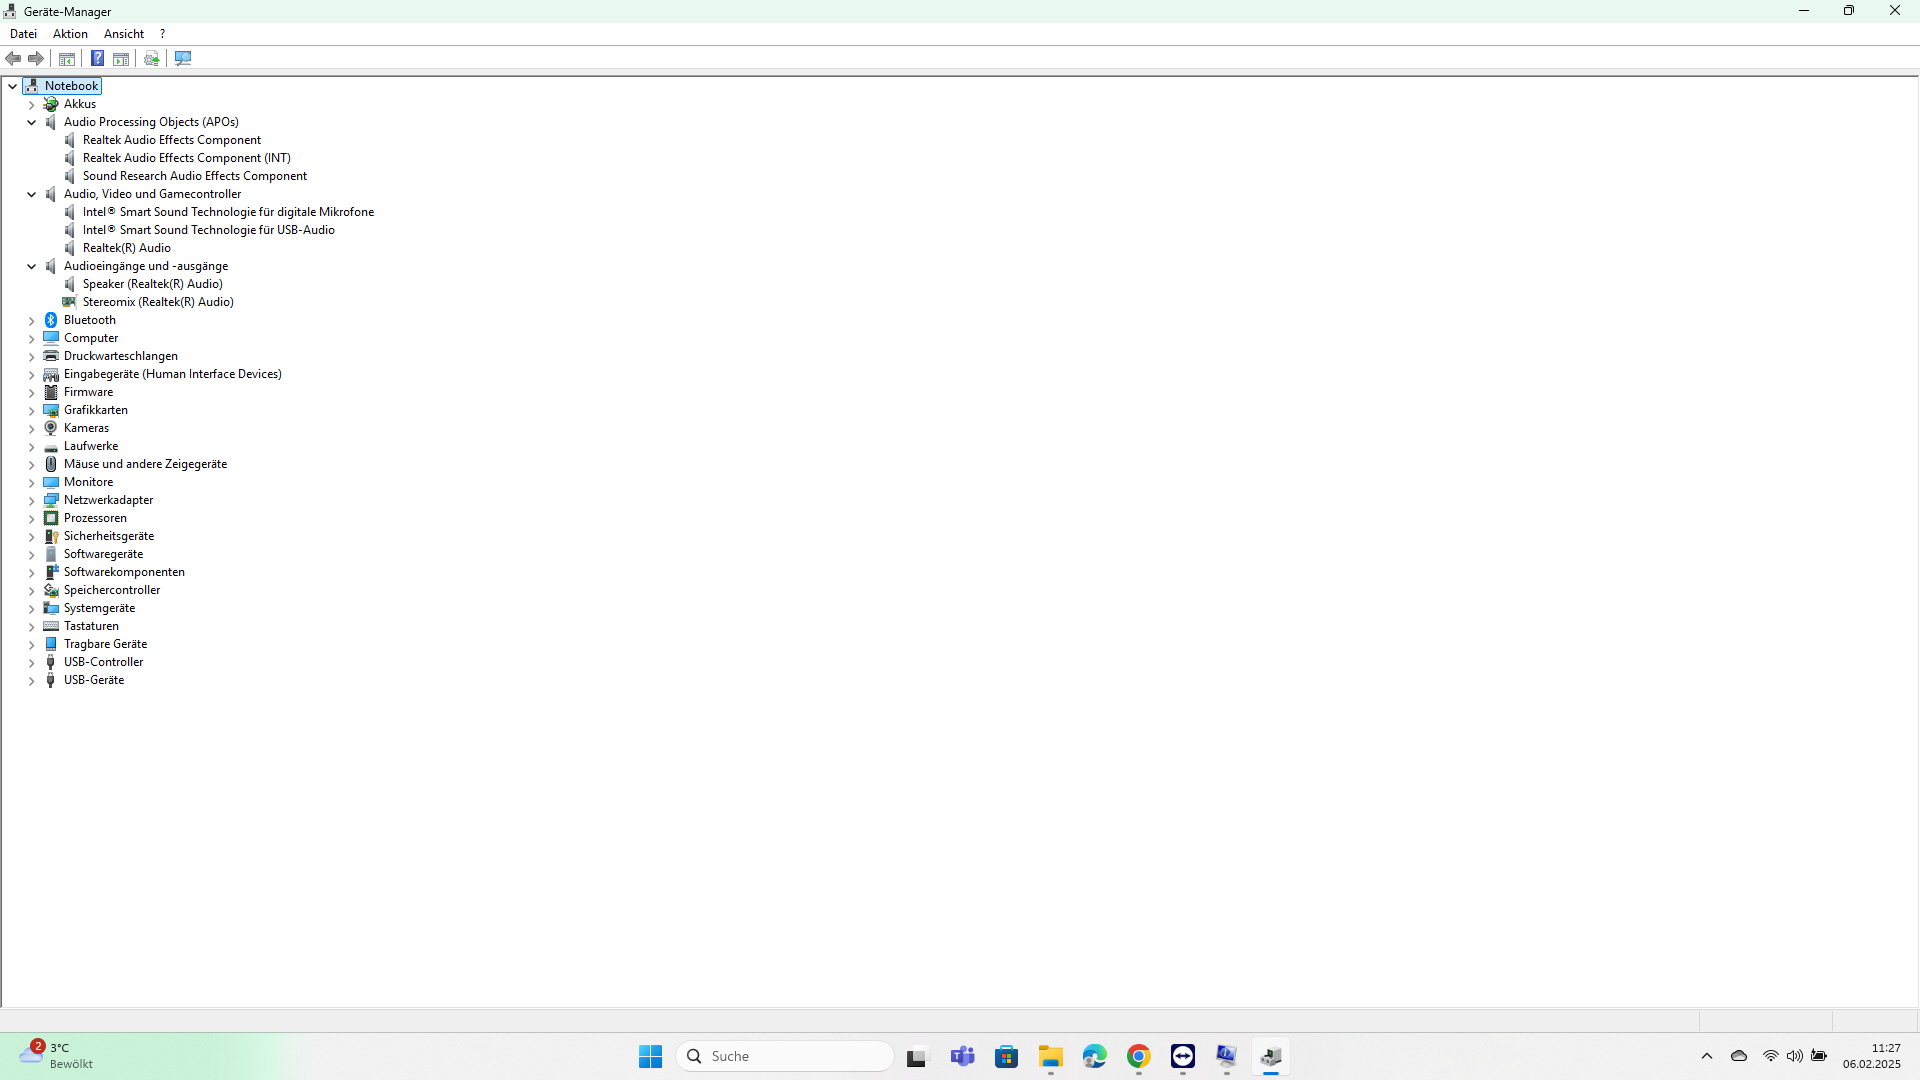
Task: Select the Realtek(R) Audio device
Action: (x=126, y=248)
